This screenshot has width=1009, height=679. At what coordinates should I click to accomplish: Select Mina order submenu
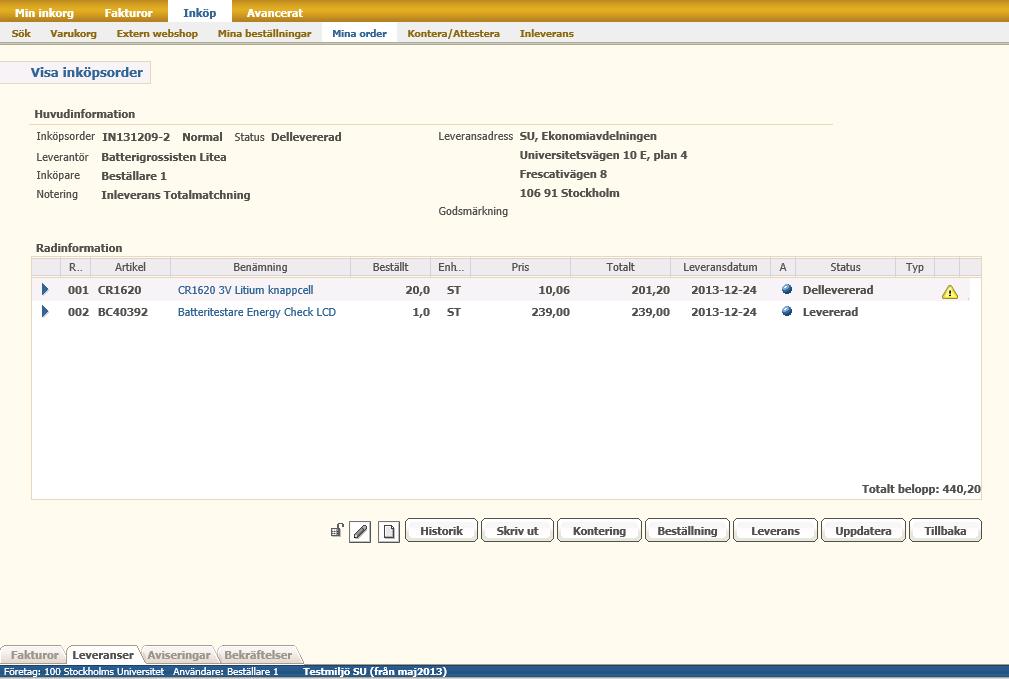pyautogui.click(x=360, y=33)
